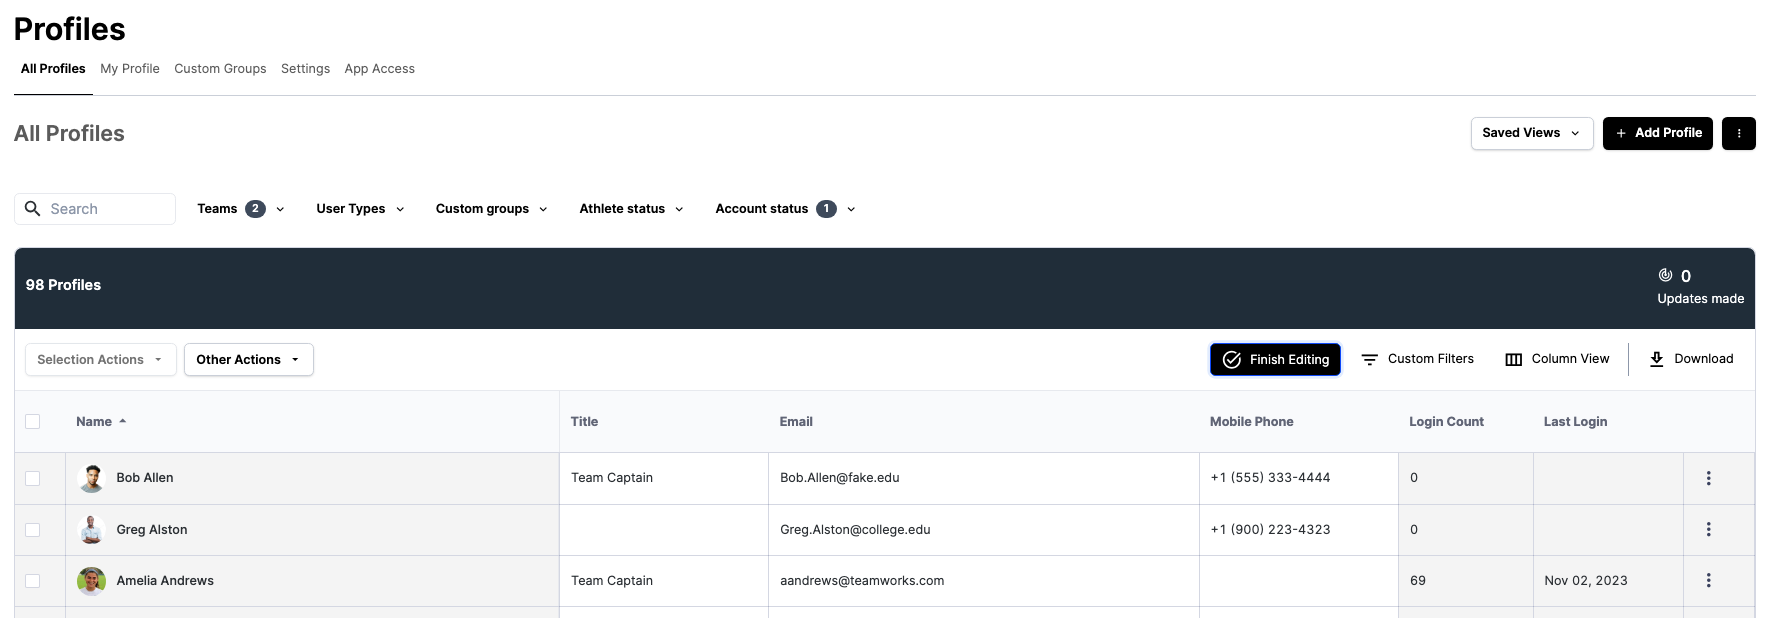
Task: Expand the Custom groups filter
Action: [491, 209]
